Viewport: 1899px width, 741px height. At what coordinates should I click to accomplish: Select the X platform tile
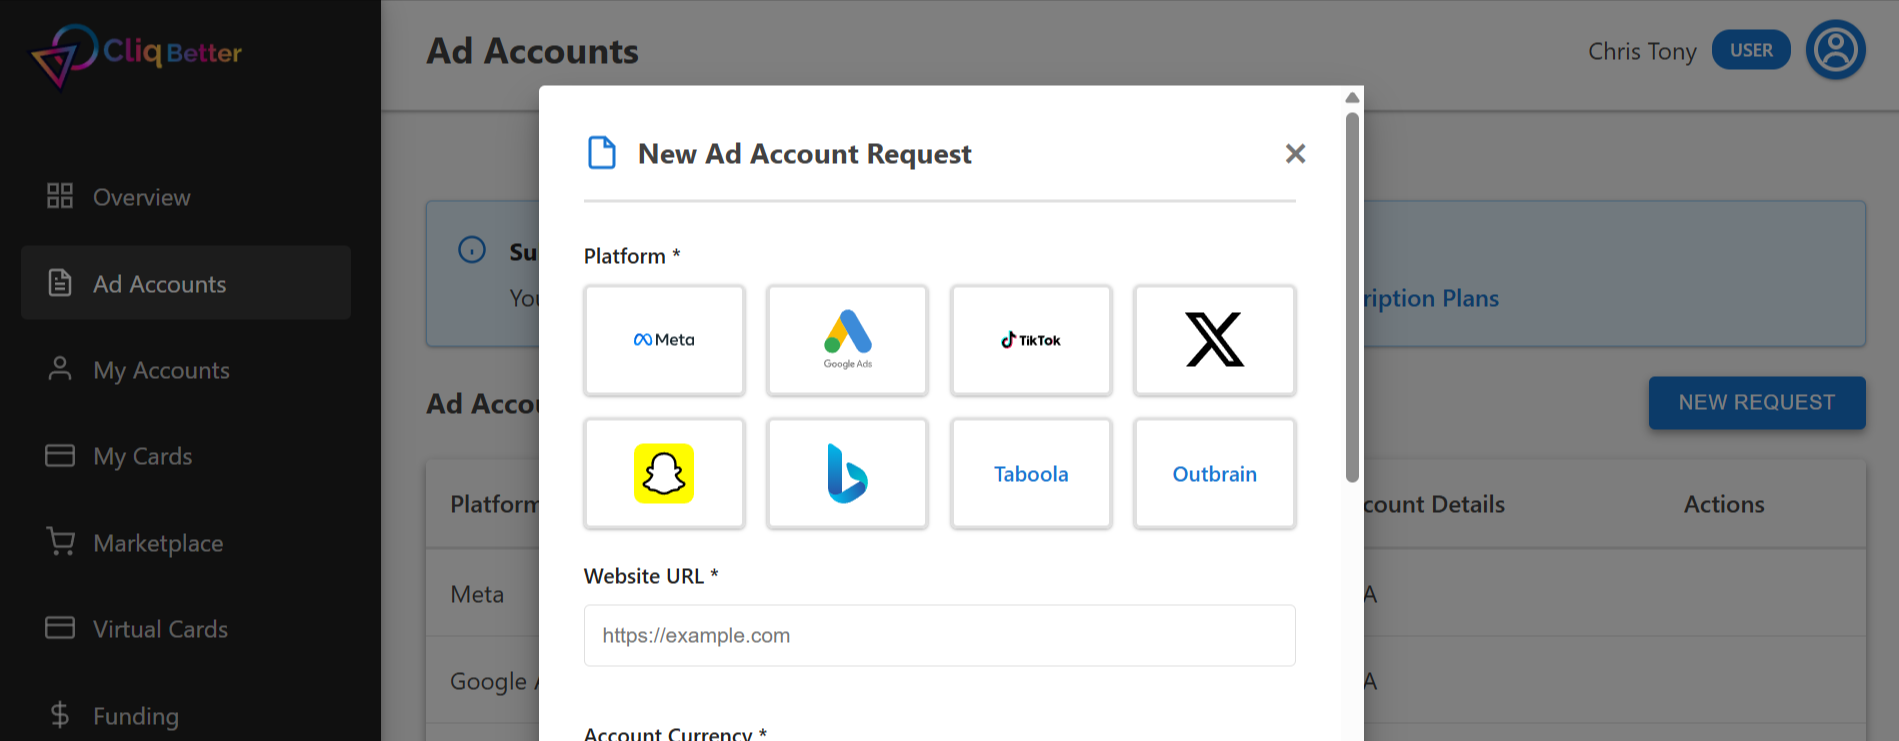click(1214, 340)
